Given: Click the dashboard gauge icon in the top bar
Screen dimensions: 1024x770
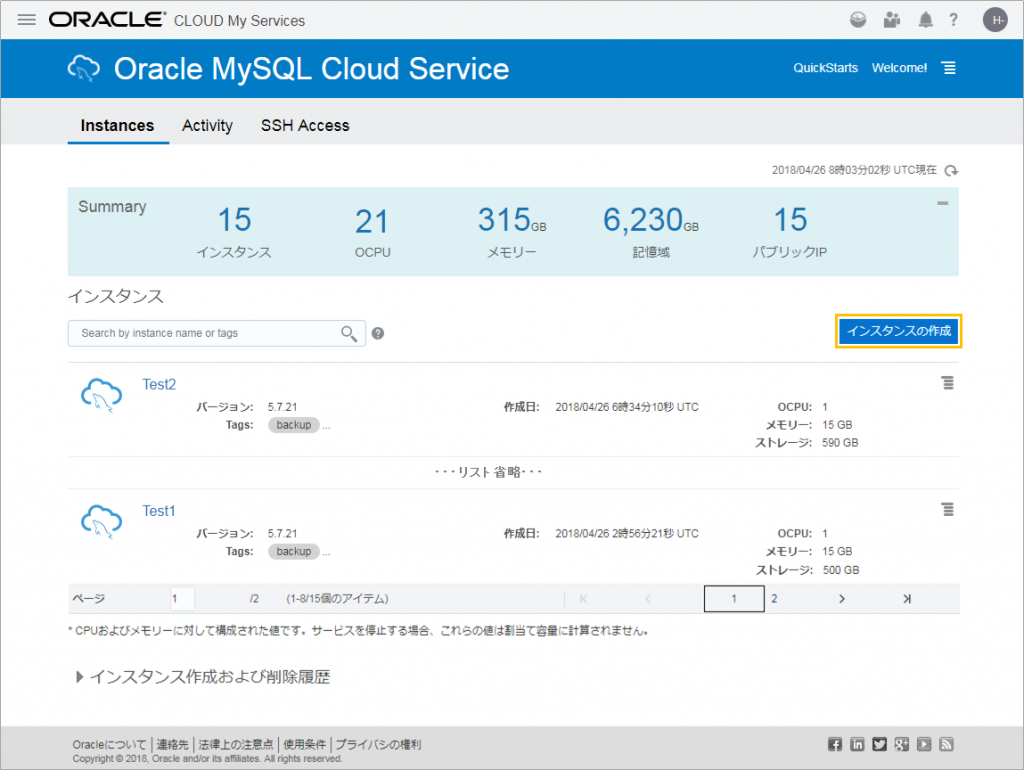Looking at the screenshot, I should point(857,19).
